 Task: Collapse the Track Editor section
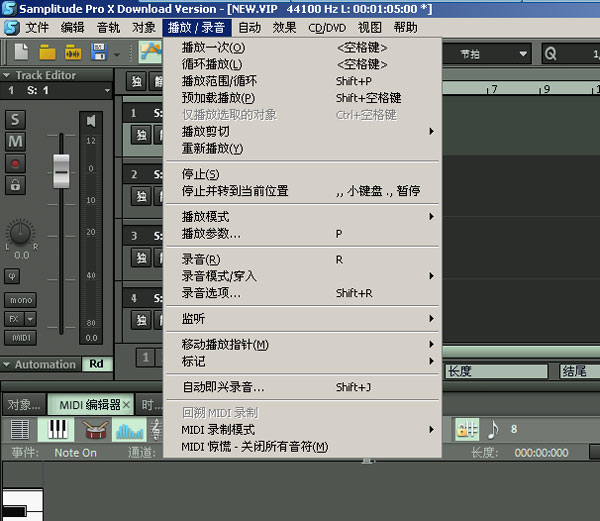(6, 75)
